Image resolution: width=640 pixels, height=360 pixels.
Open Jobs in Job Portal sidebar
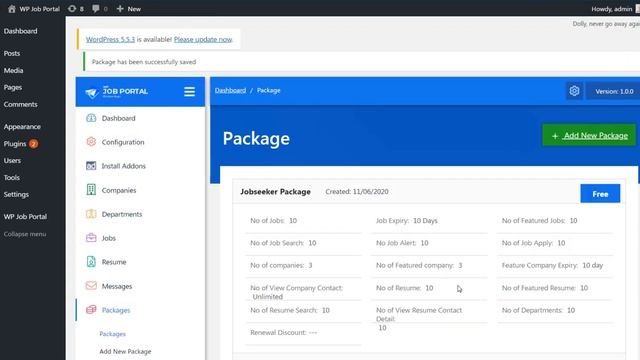tap(109, 238)
